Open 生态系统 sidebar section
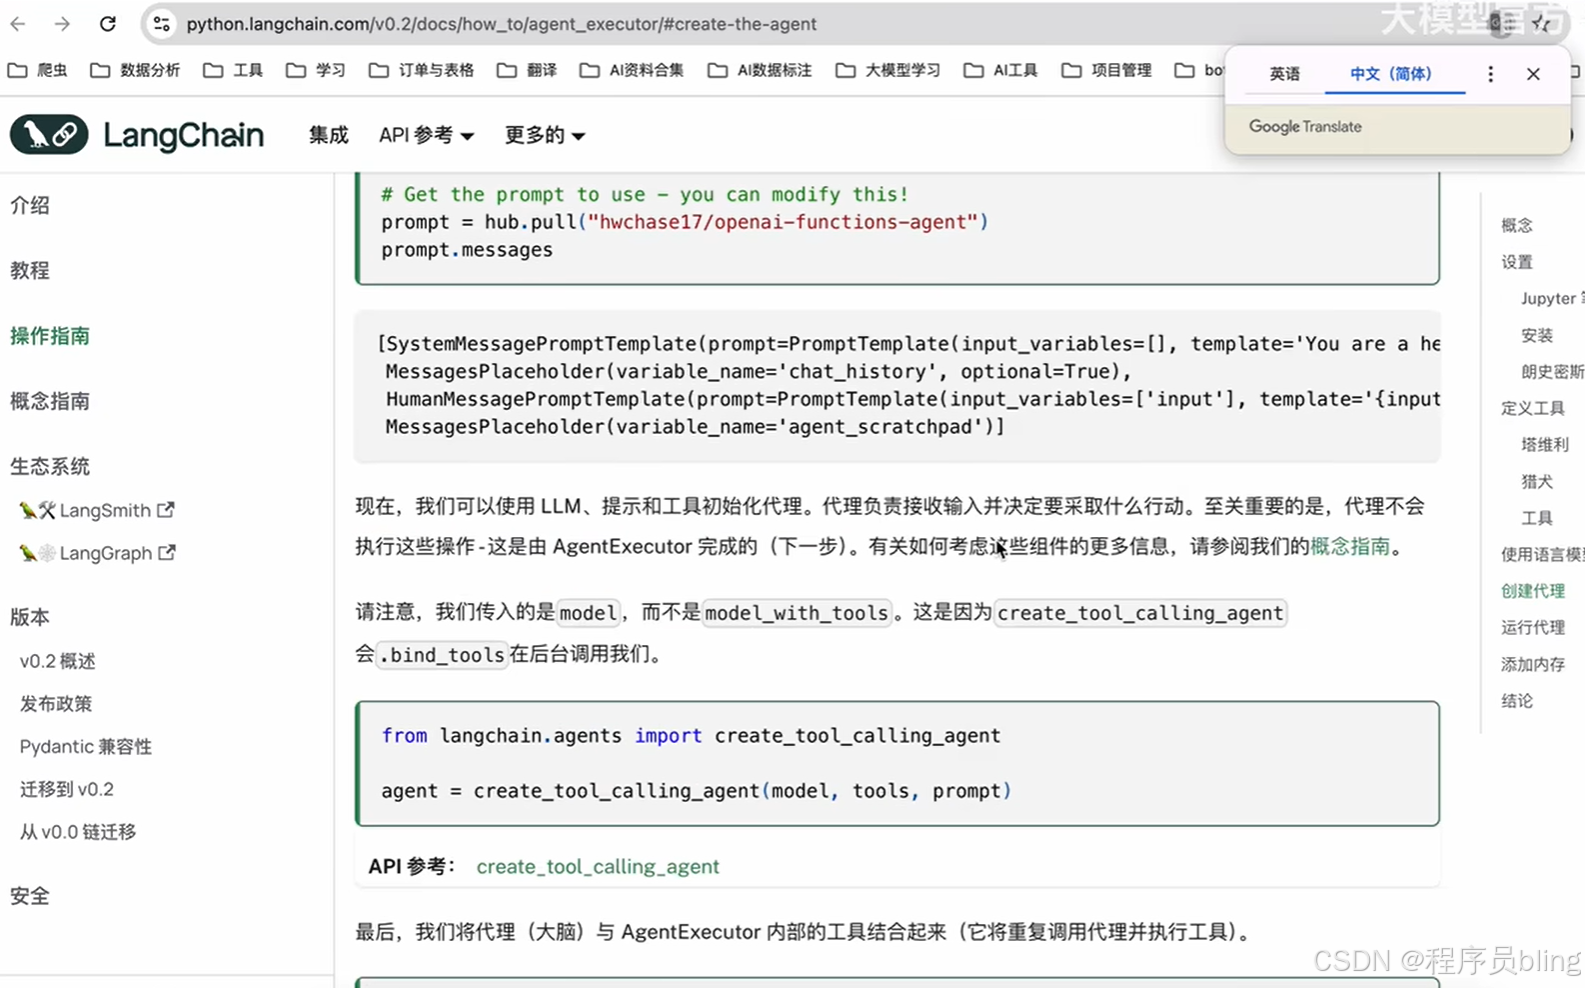 click(x=50, y=466)
